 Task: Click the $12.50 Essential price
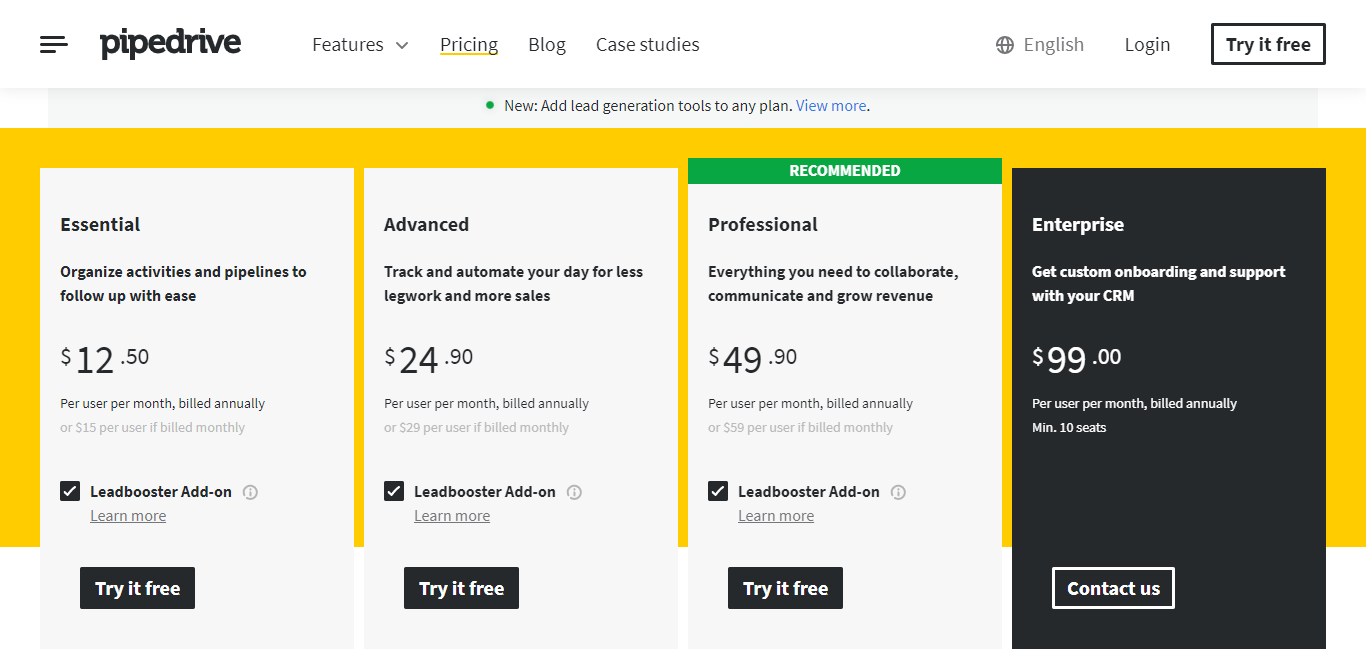(105, 359)
